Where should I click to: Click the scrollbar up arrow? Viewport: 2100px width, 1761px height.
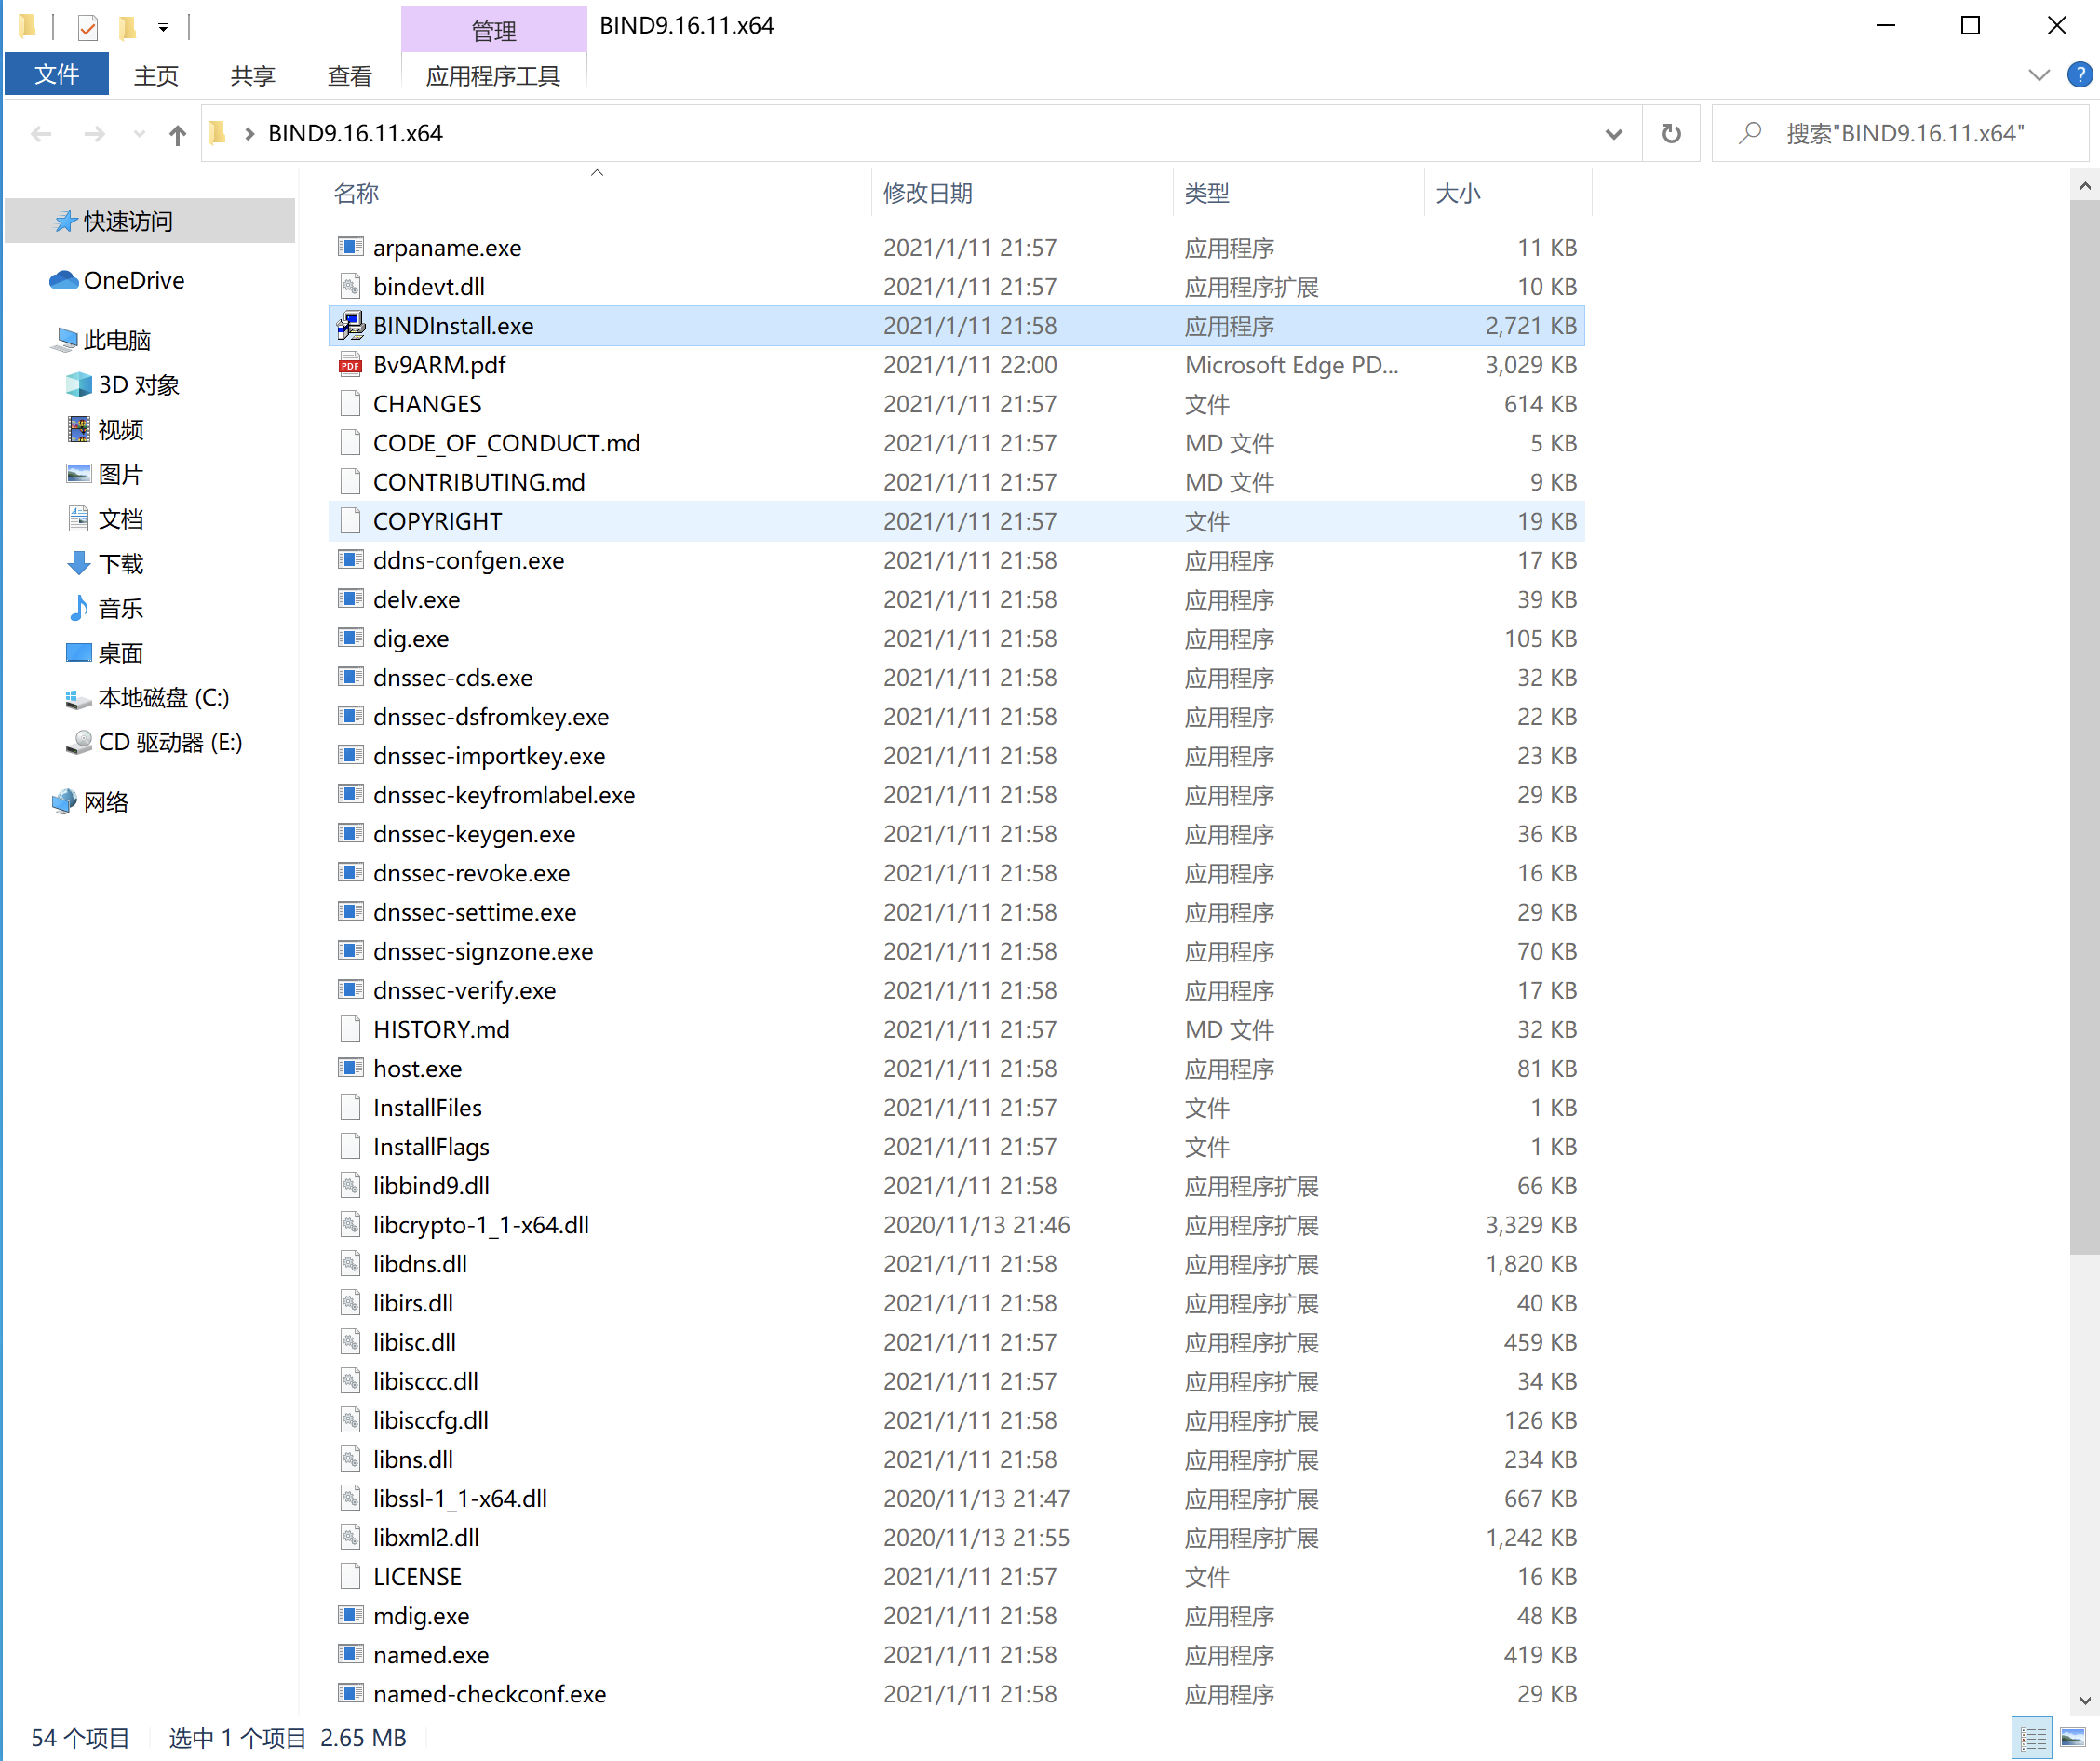tap(2084, 186)
